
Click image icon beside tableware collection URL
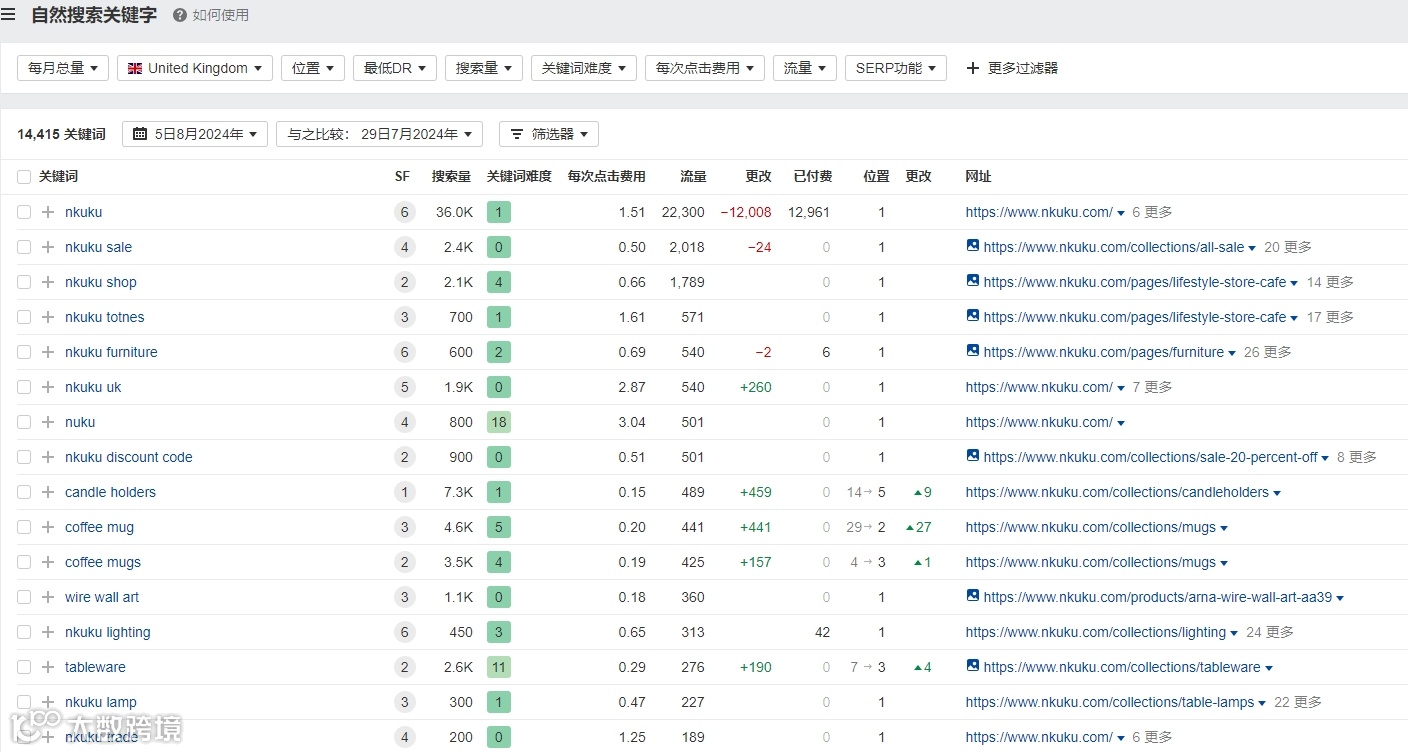[973, 666]
